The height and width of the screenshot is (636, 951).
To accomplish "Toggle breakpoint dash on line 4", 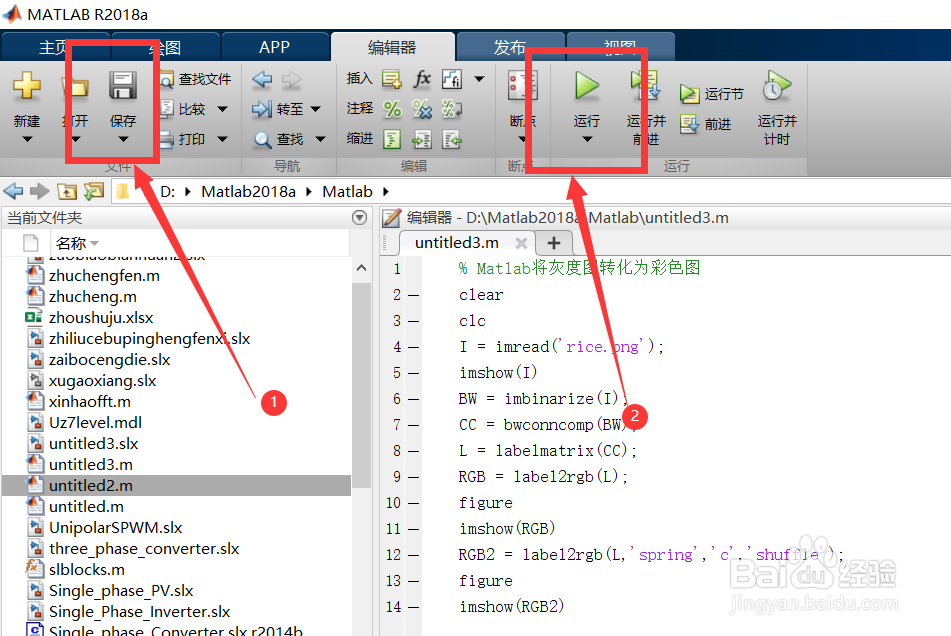I will click(414, 347).
